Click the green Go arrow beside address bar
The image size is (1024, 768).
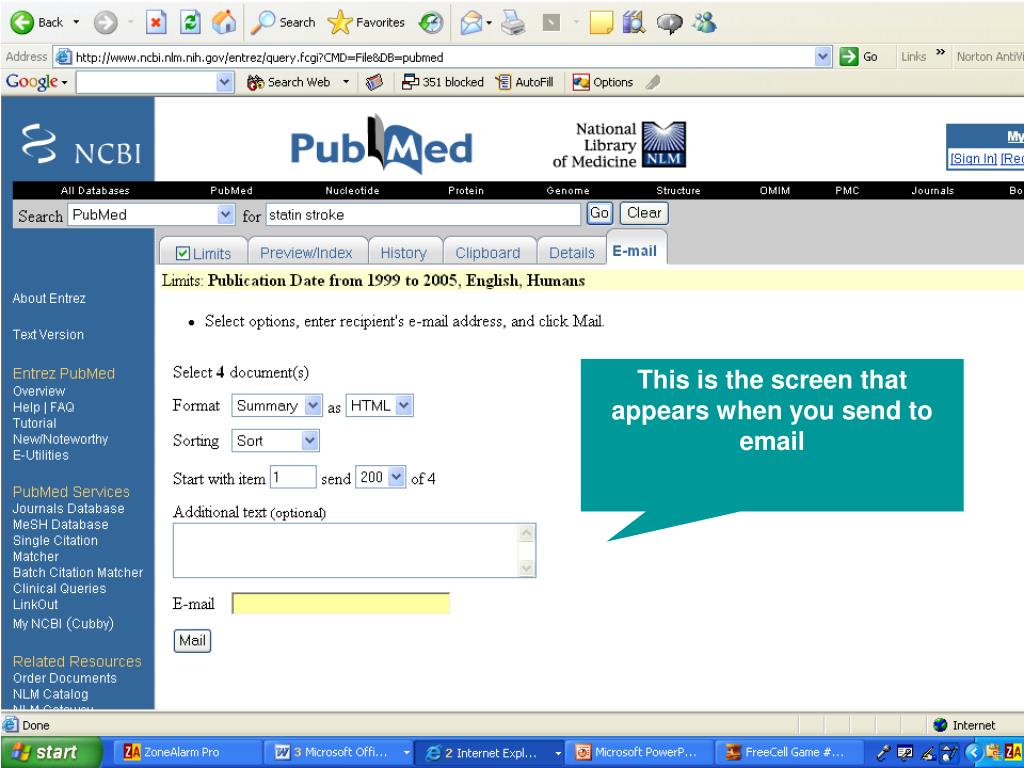849,57
